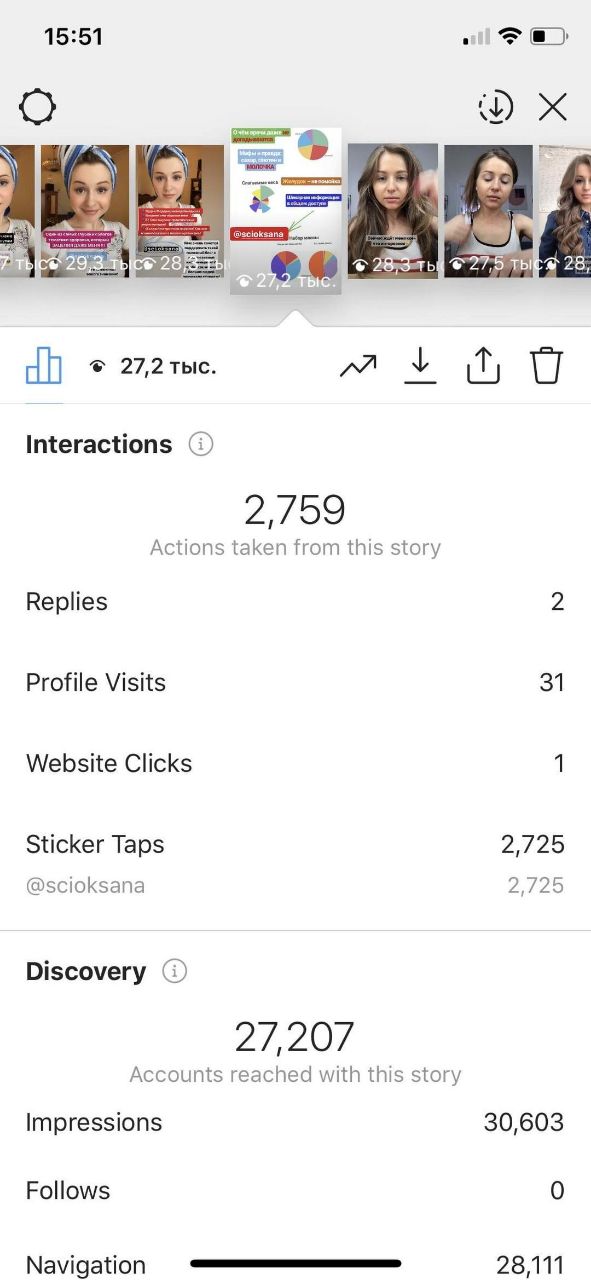Show info about Discovery
The width and height of the screenshot is (591, 1280).
pyautogui.click(x=174, y=971)
